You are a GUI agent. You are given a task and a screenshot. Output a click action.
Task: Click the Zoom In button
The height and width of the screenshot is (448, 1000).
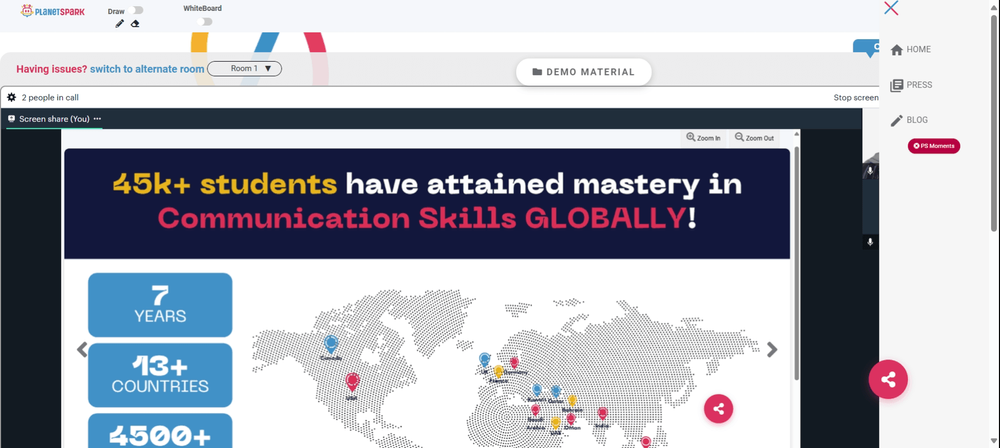point(703,138)
